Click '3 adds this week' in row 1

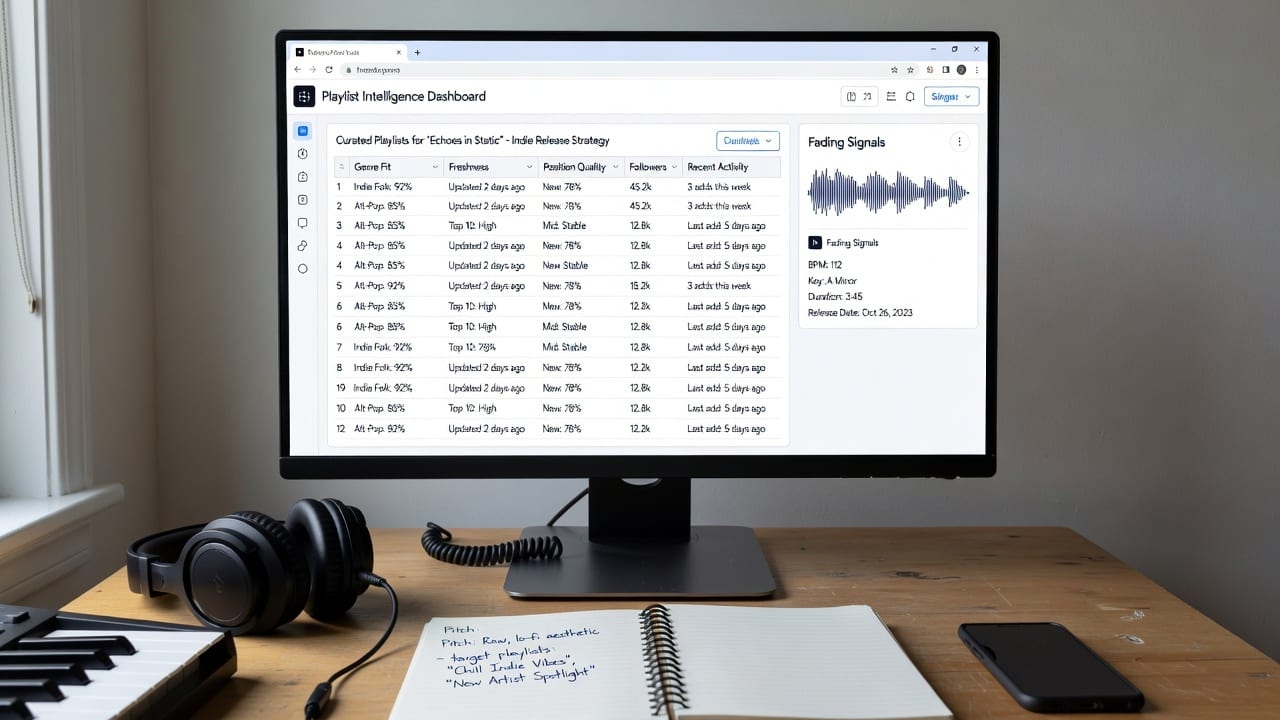(x=719, y=187)
